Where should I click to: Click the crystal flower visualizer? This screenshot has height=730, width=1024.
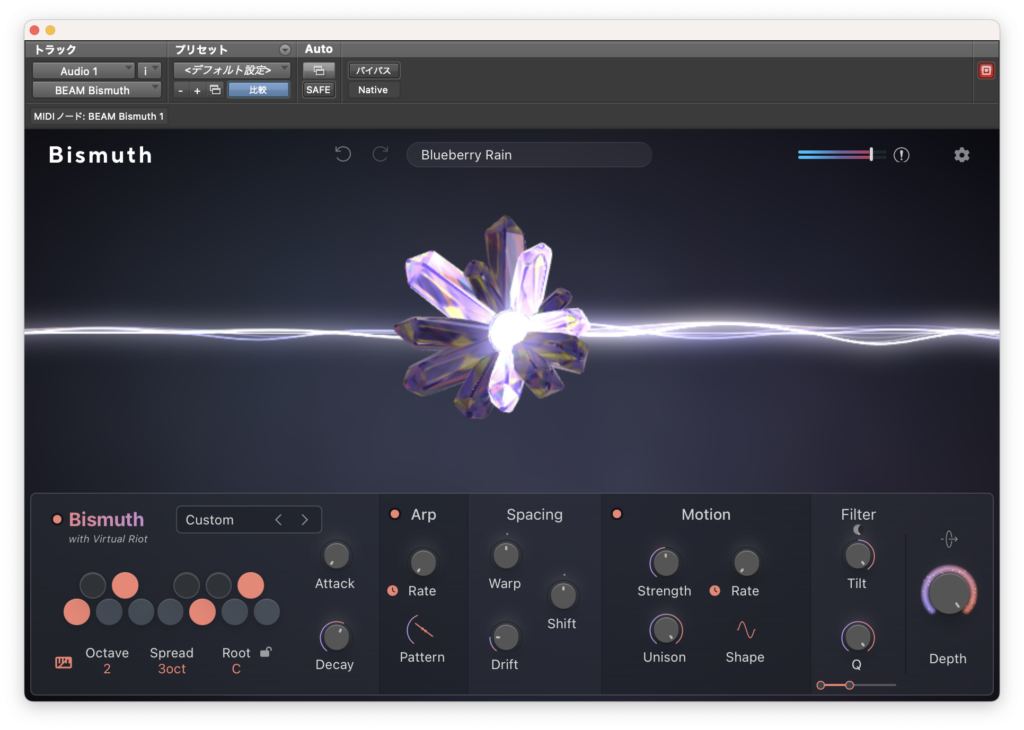pos(494,319)
